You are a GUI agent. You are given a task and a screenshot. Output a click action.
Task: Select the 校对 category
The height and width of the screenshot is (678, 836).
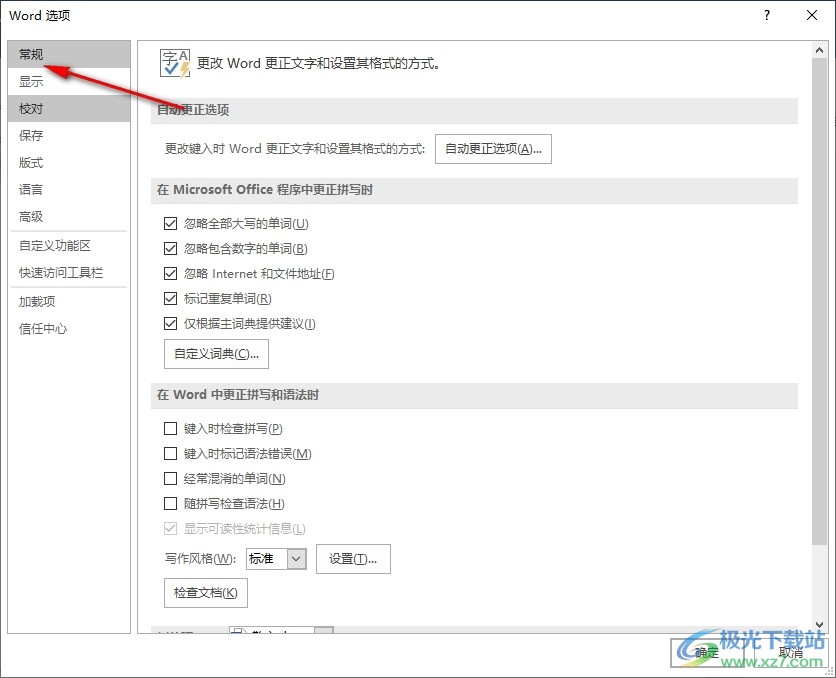click(69, 109)
